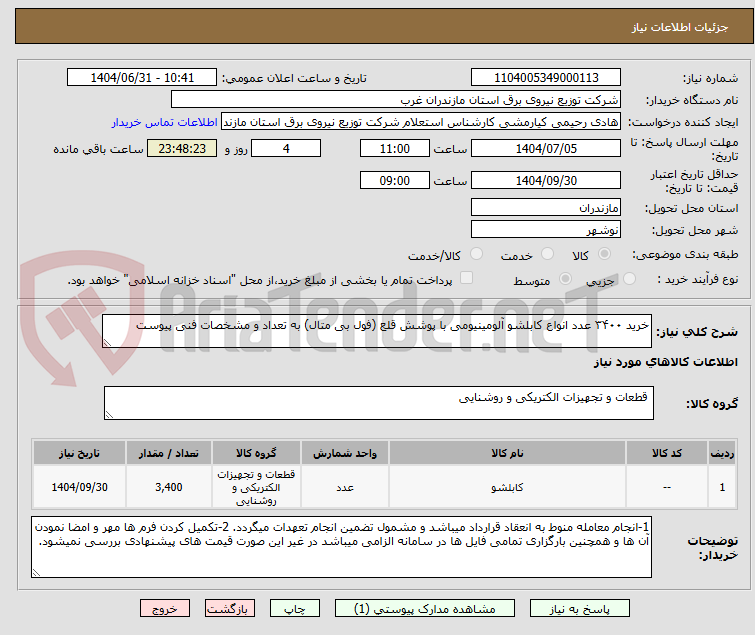Click the buyer notes text area
Viewport: 755px width, 635px height.
[341, 547]
